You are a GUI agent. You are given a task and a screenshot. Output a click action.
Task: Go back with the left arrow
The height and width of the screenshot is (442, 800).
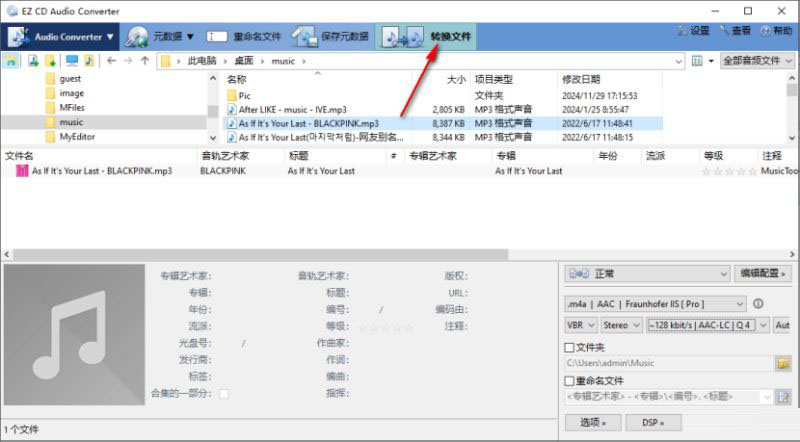point(111,61)
